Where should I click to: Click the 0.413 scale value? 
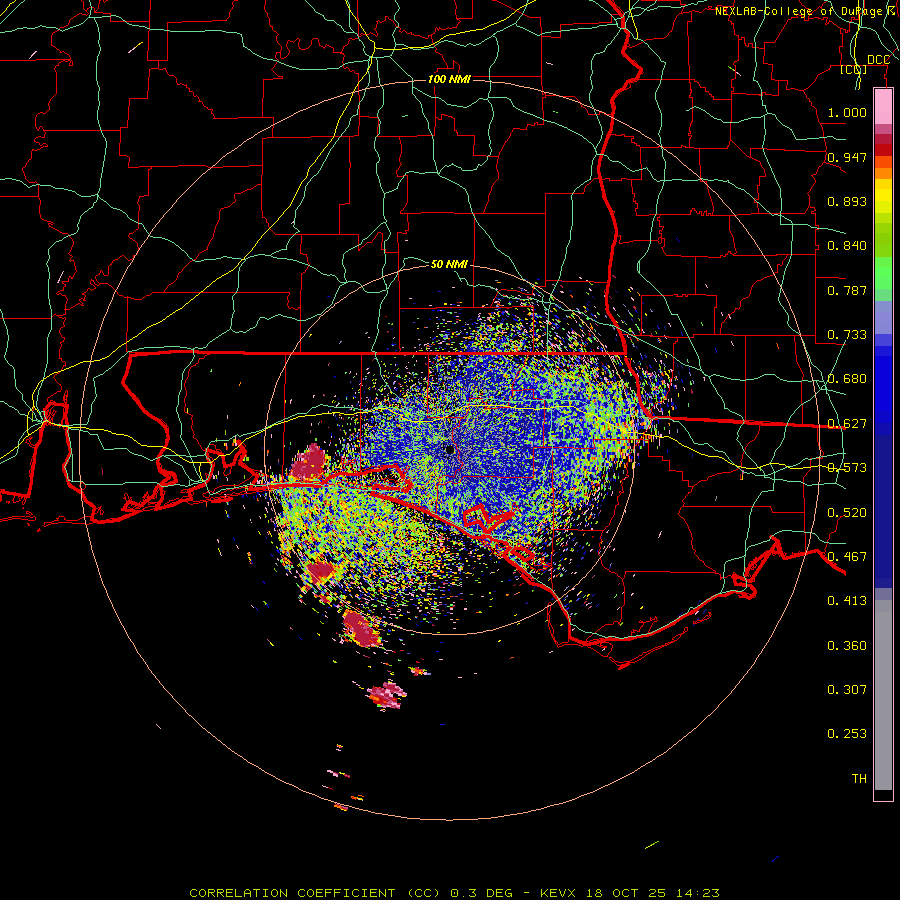(x=847, y=601)
